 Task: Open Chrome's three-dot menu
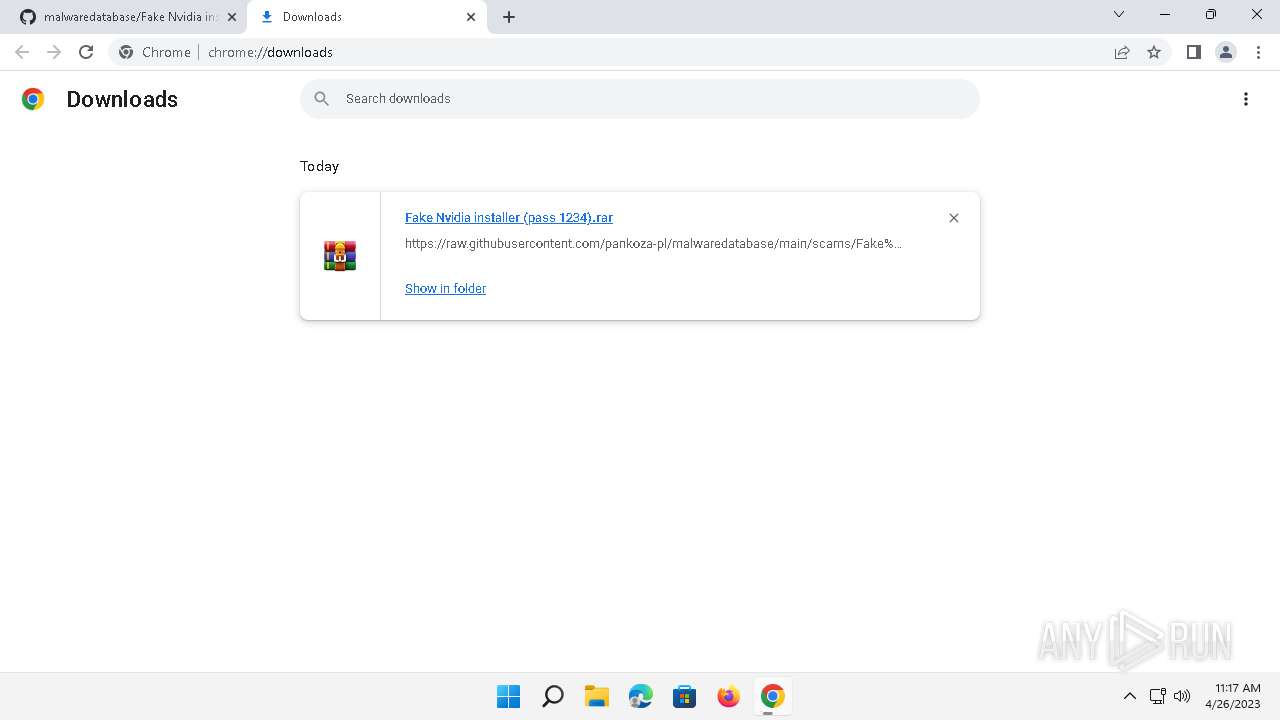point(1257,52)
